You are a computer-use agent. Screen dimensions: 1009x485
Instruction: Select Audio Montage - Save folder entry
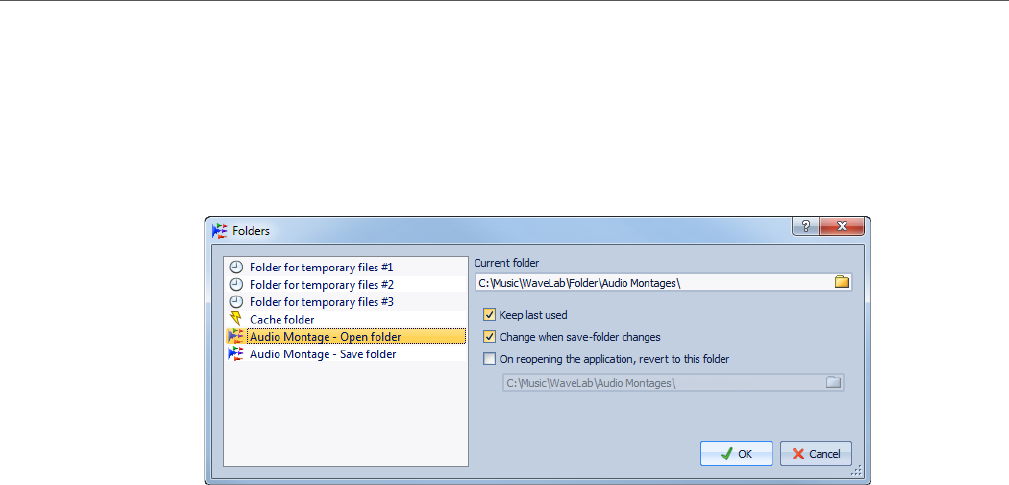click(x=323, y=354)
